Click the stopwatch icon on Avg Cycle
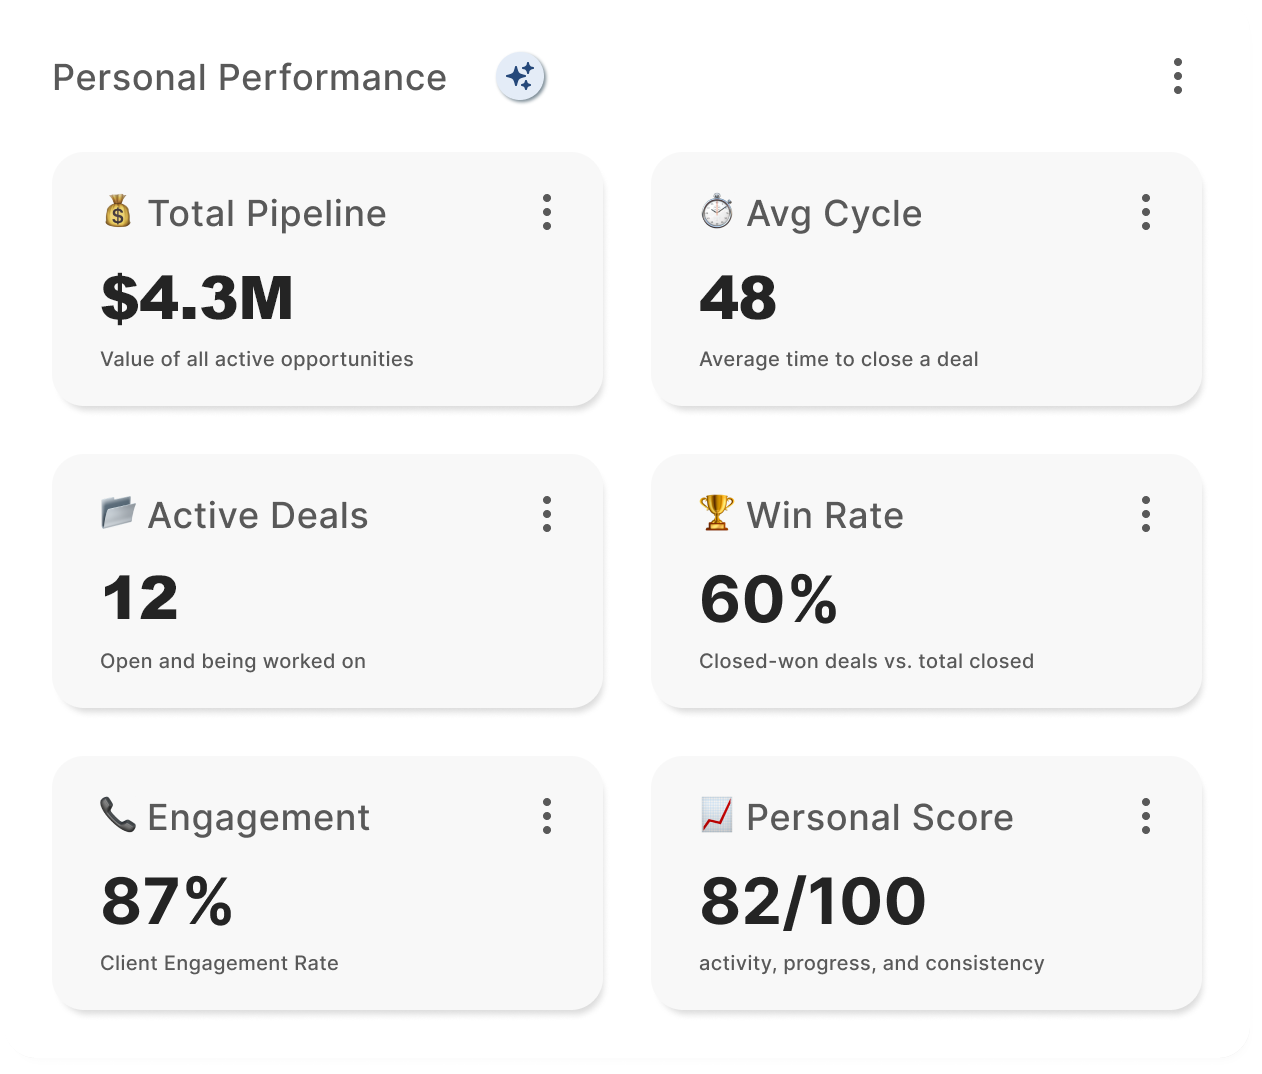This screenshot has height=1074, width=1262. coord(716,212)
